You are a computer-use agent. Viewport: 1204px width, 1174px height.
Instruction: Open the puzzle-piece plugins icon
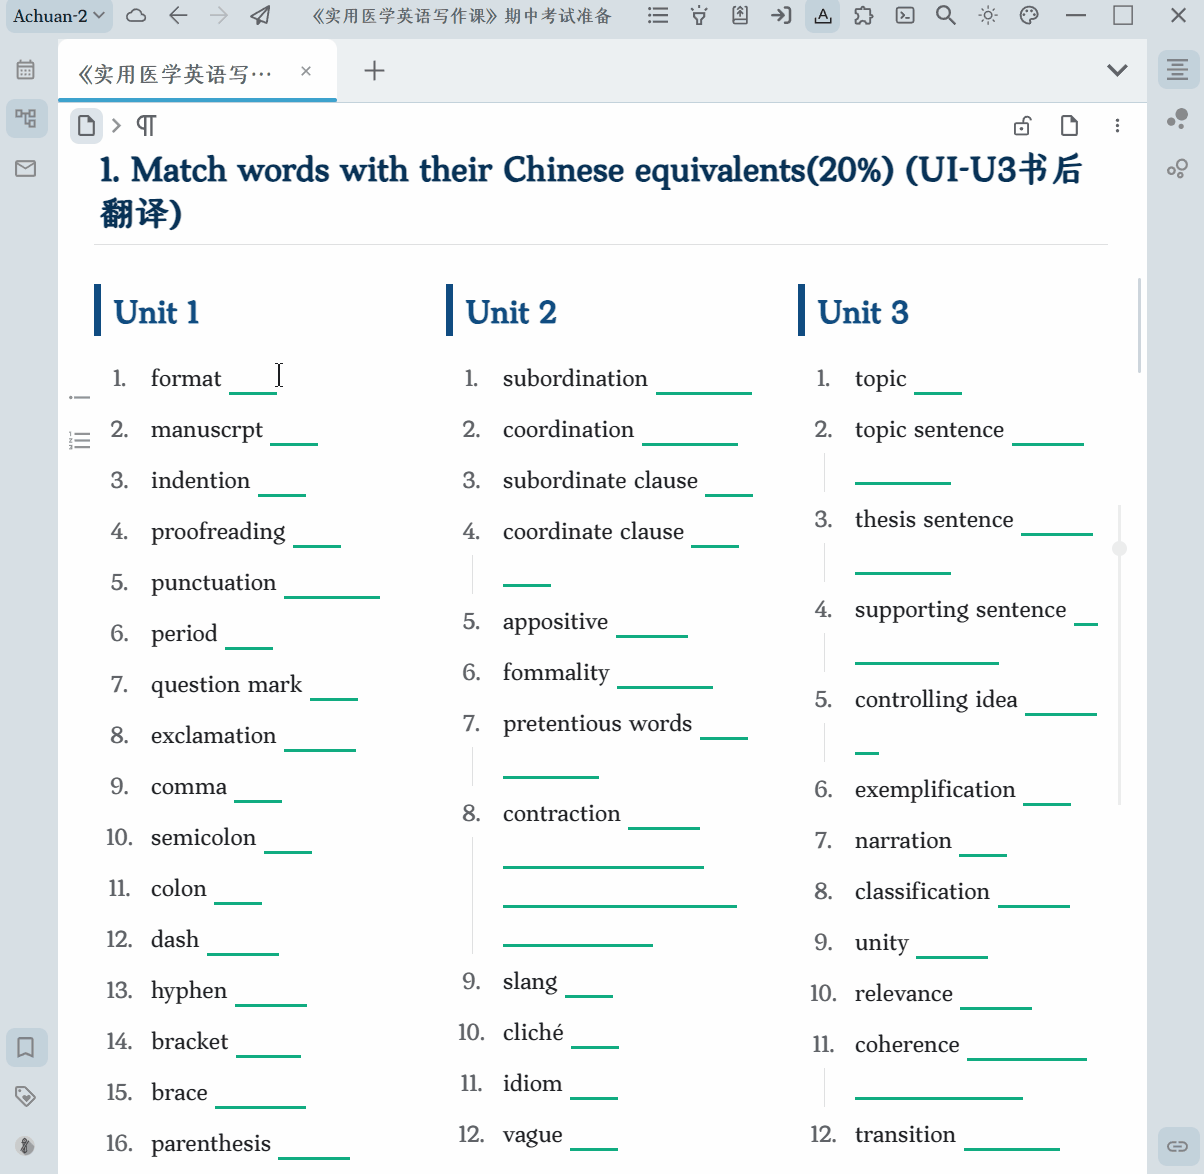[x=863, y=16]
